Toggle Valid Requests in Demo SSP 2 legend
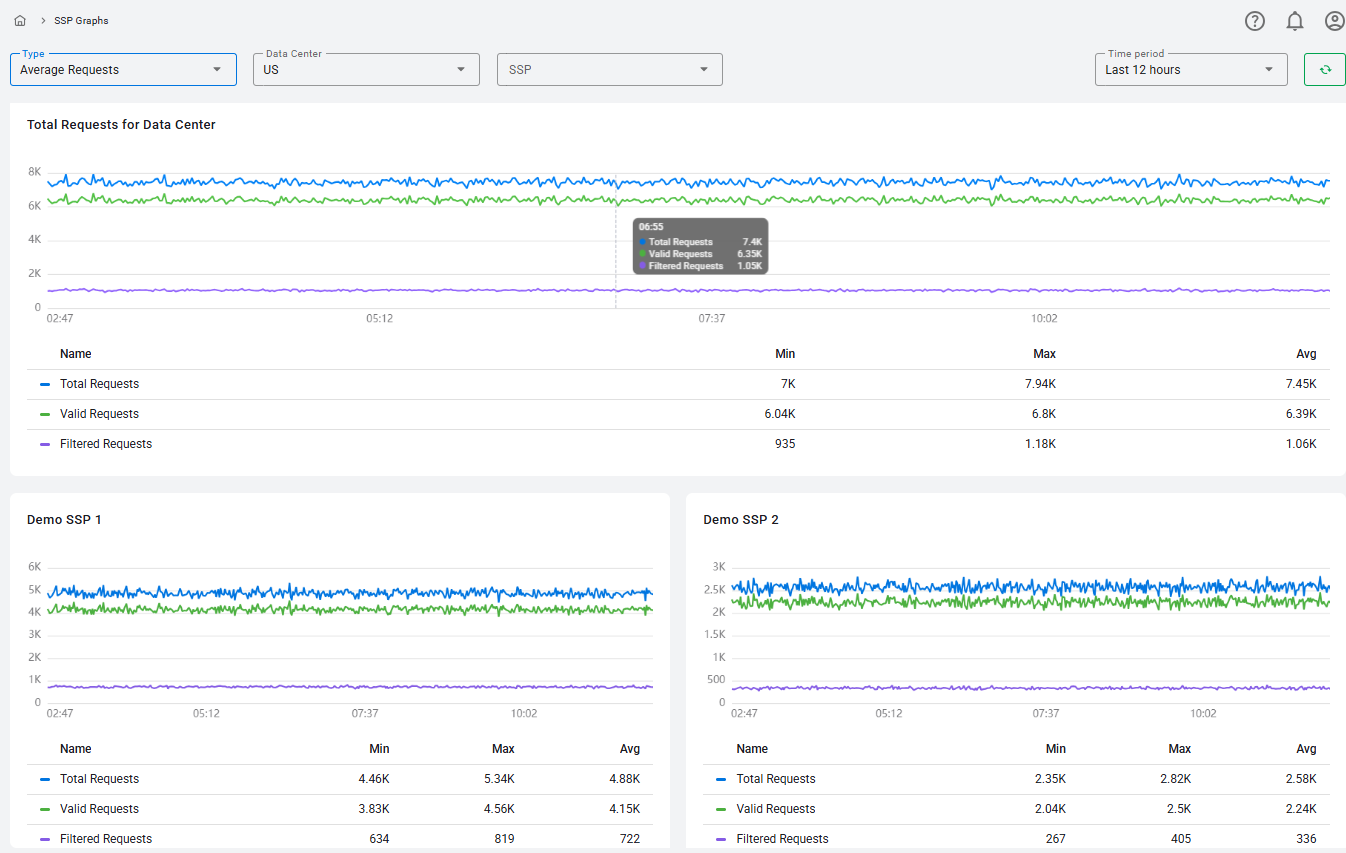The image size is (1346, 853). tap(775, 809)
